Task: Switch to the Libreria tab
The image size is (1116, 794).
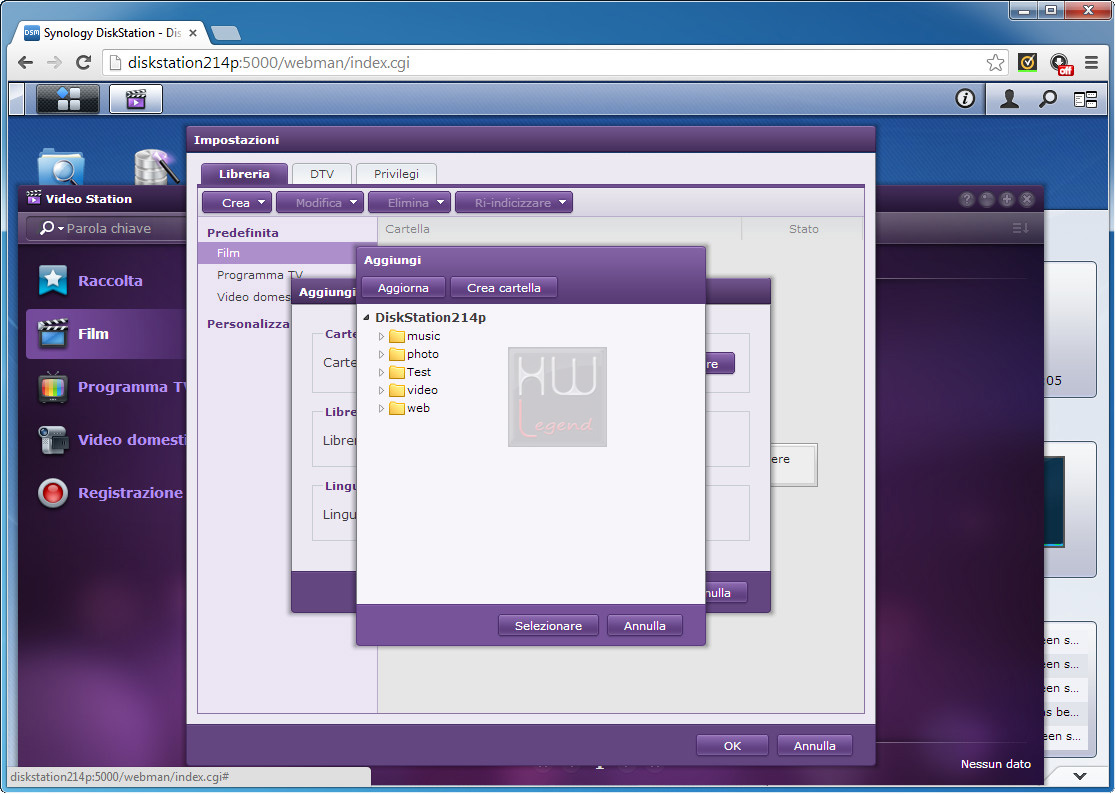Action: [x=244, y=174]
